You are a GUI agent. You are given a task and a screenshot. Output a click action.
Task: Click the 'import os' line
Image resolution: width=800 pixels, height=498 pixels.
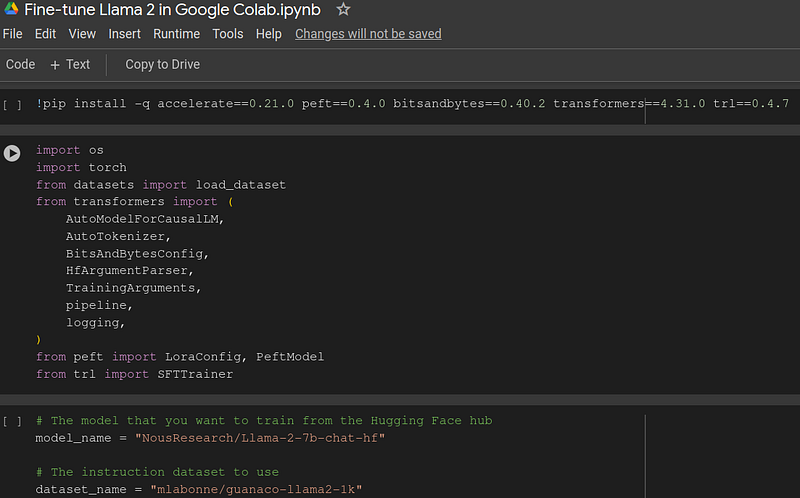pos(70,150)
